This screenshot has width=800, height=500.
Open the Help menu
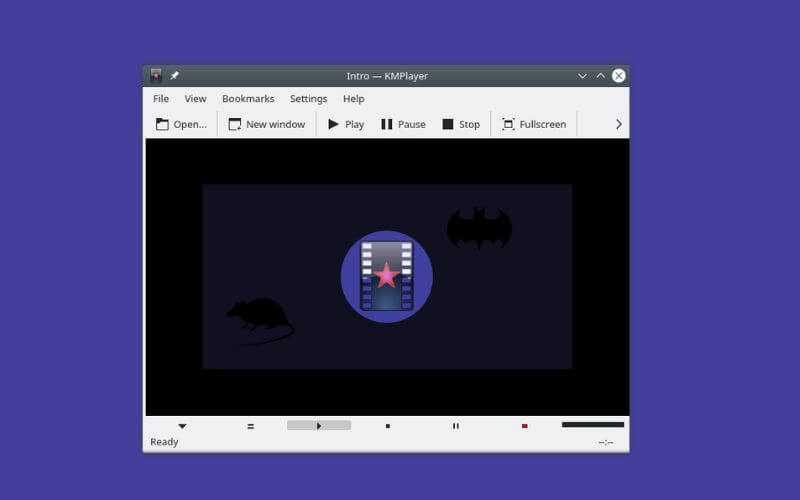(x=353, y=99)
